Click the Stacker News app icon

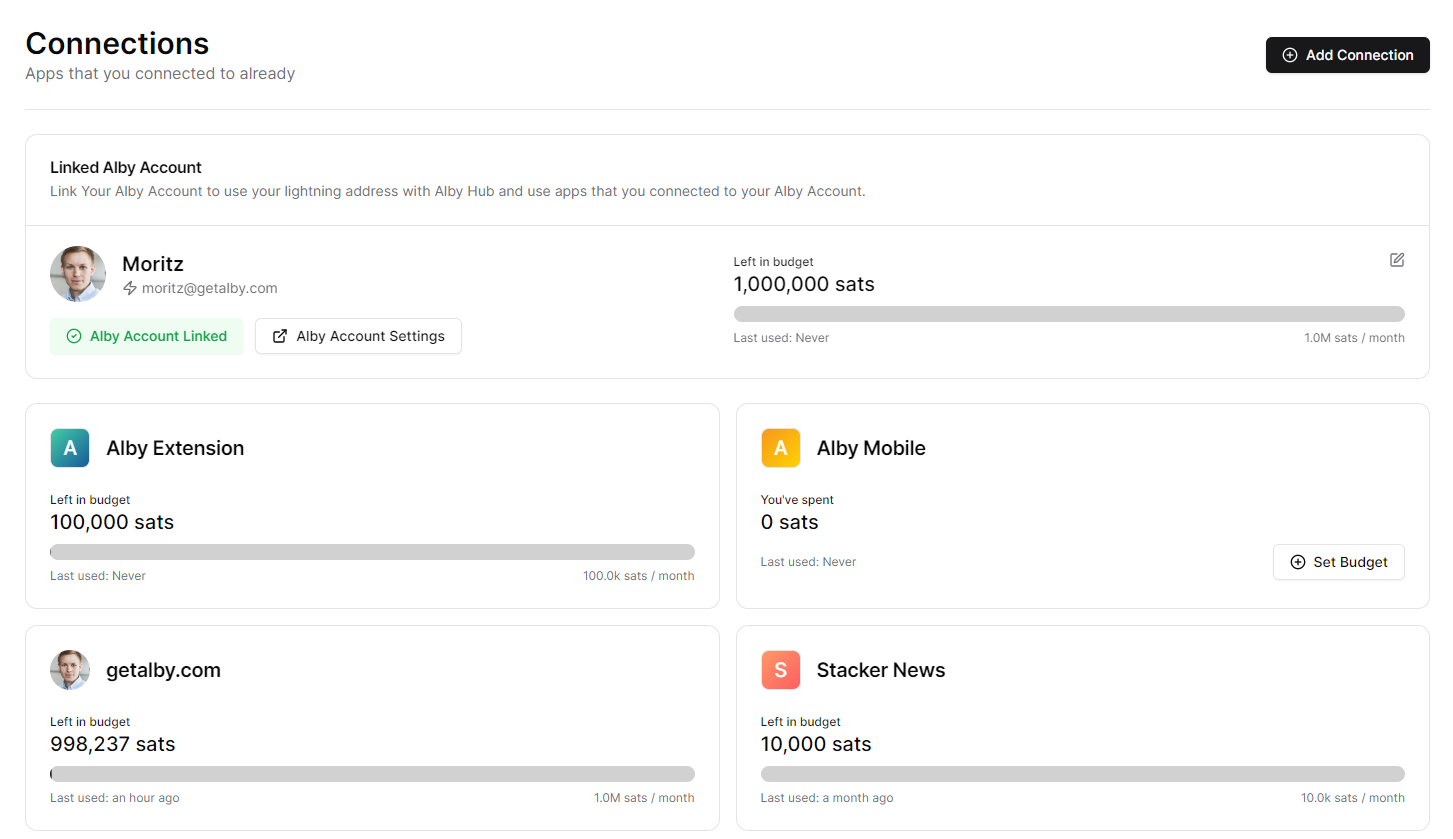tap(781, 670)
